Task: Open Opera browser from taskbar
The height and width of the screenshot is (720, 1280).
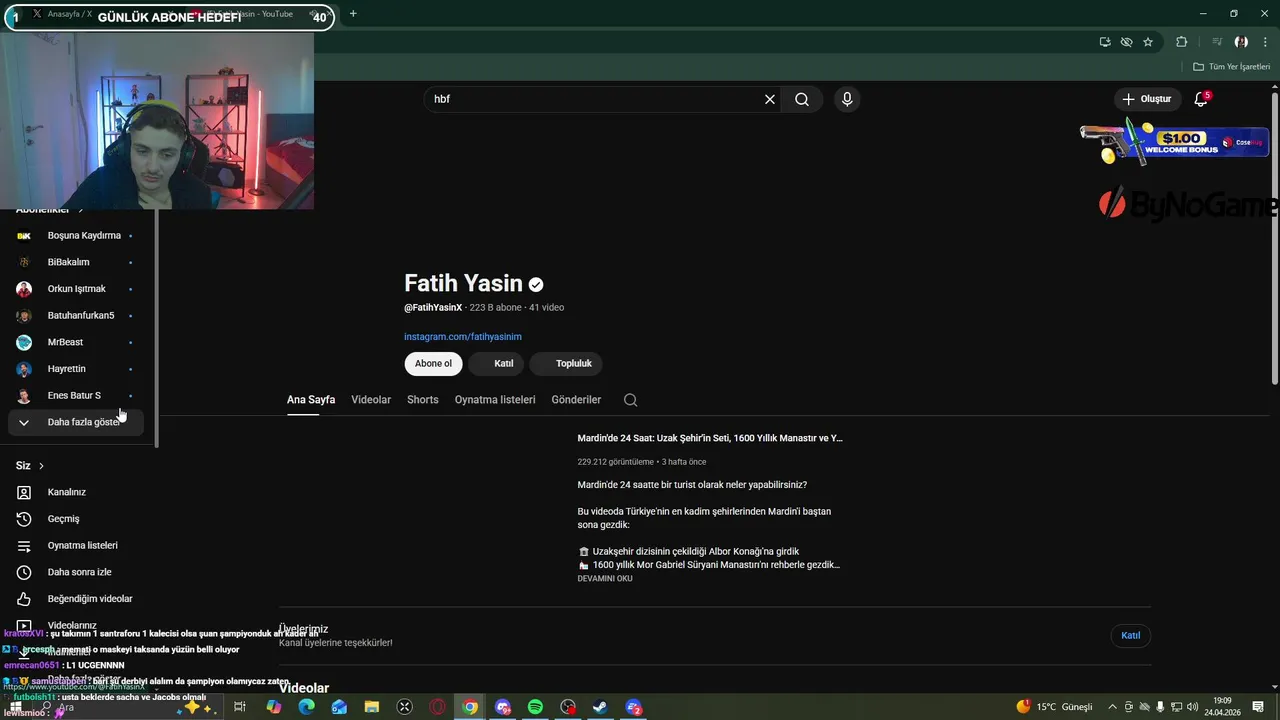Action: pos(437,707)
